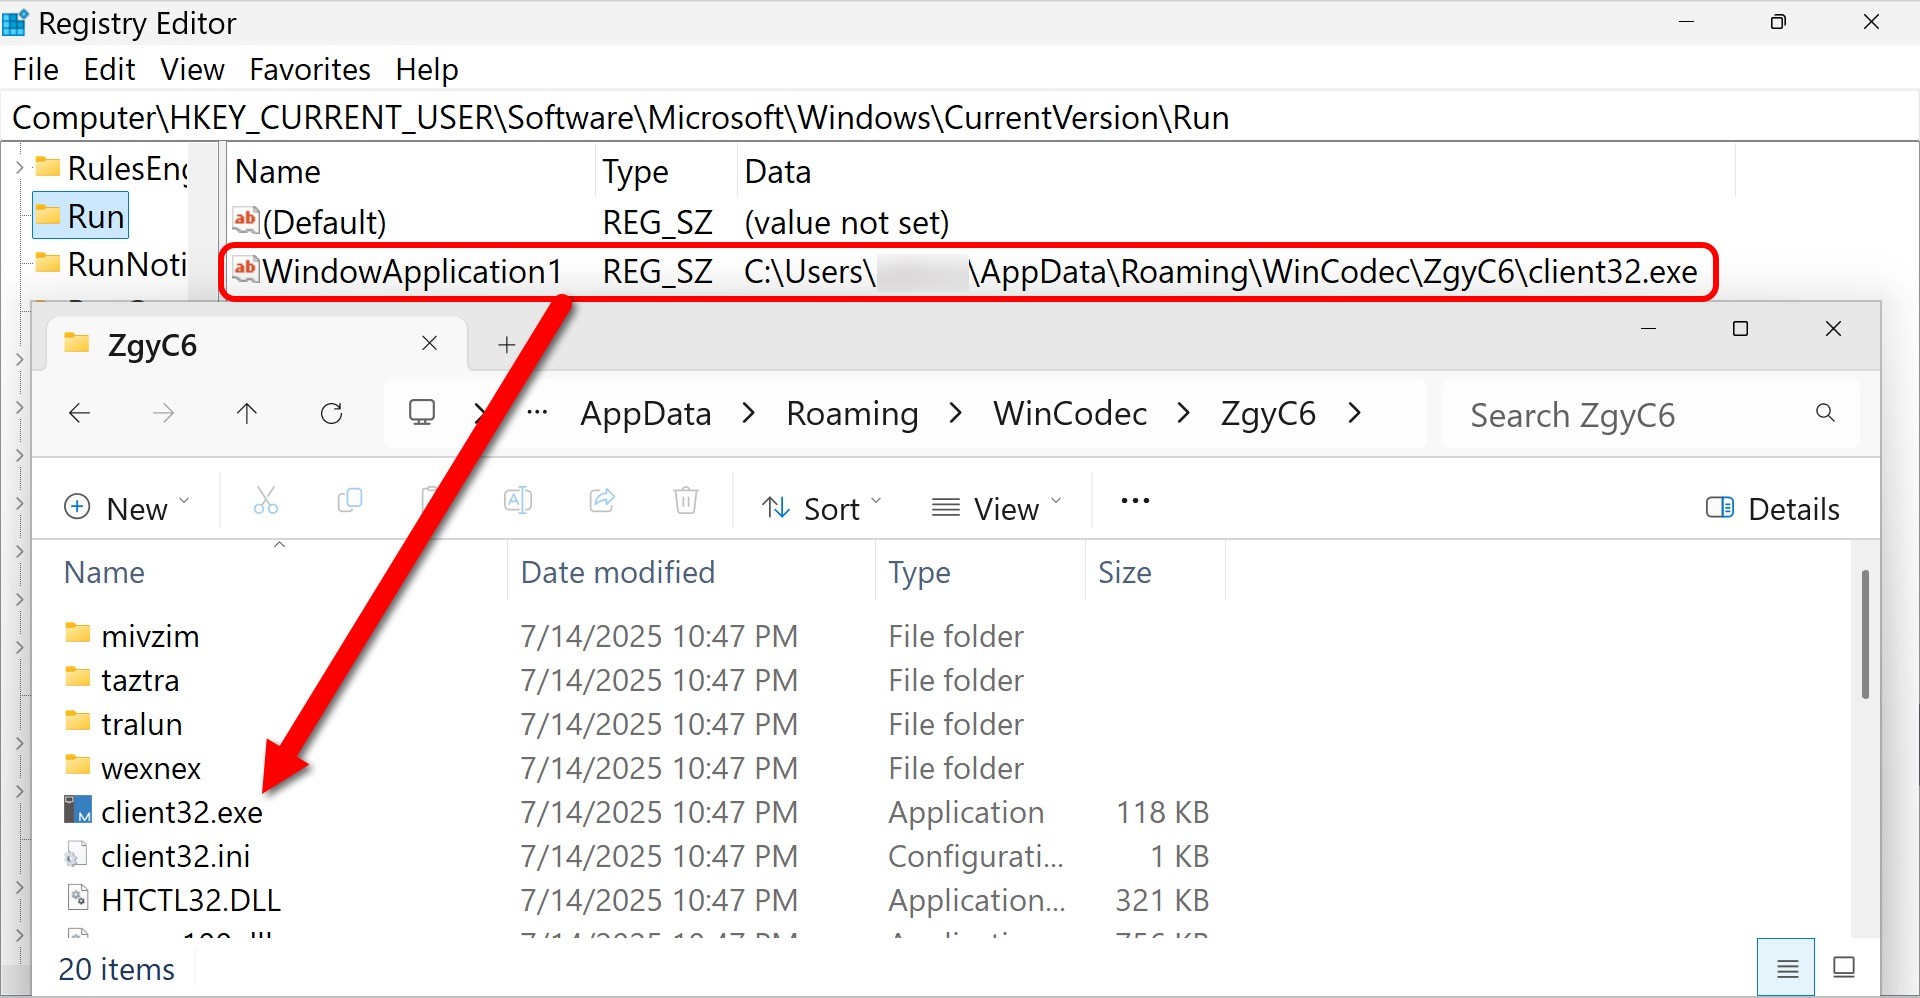Screen dimensions: 1920x998
Task: Expand chevron after WinCodec breadcrumb
Action: tap(1184, 413)
